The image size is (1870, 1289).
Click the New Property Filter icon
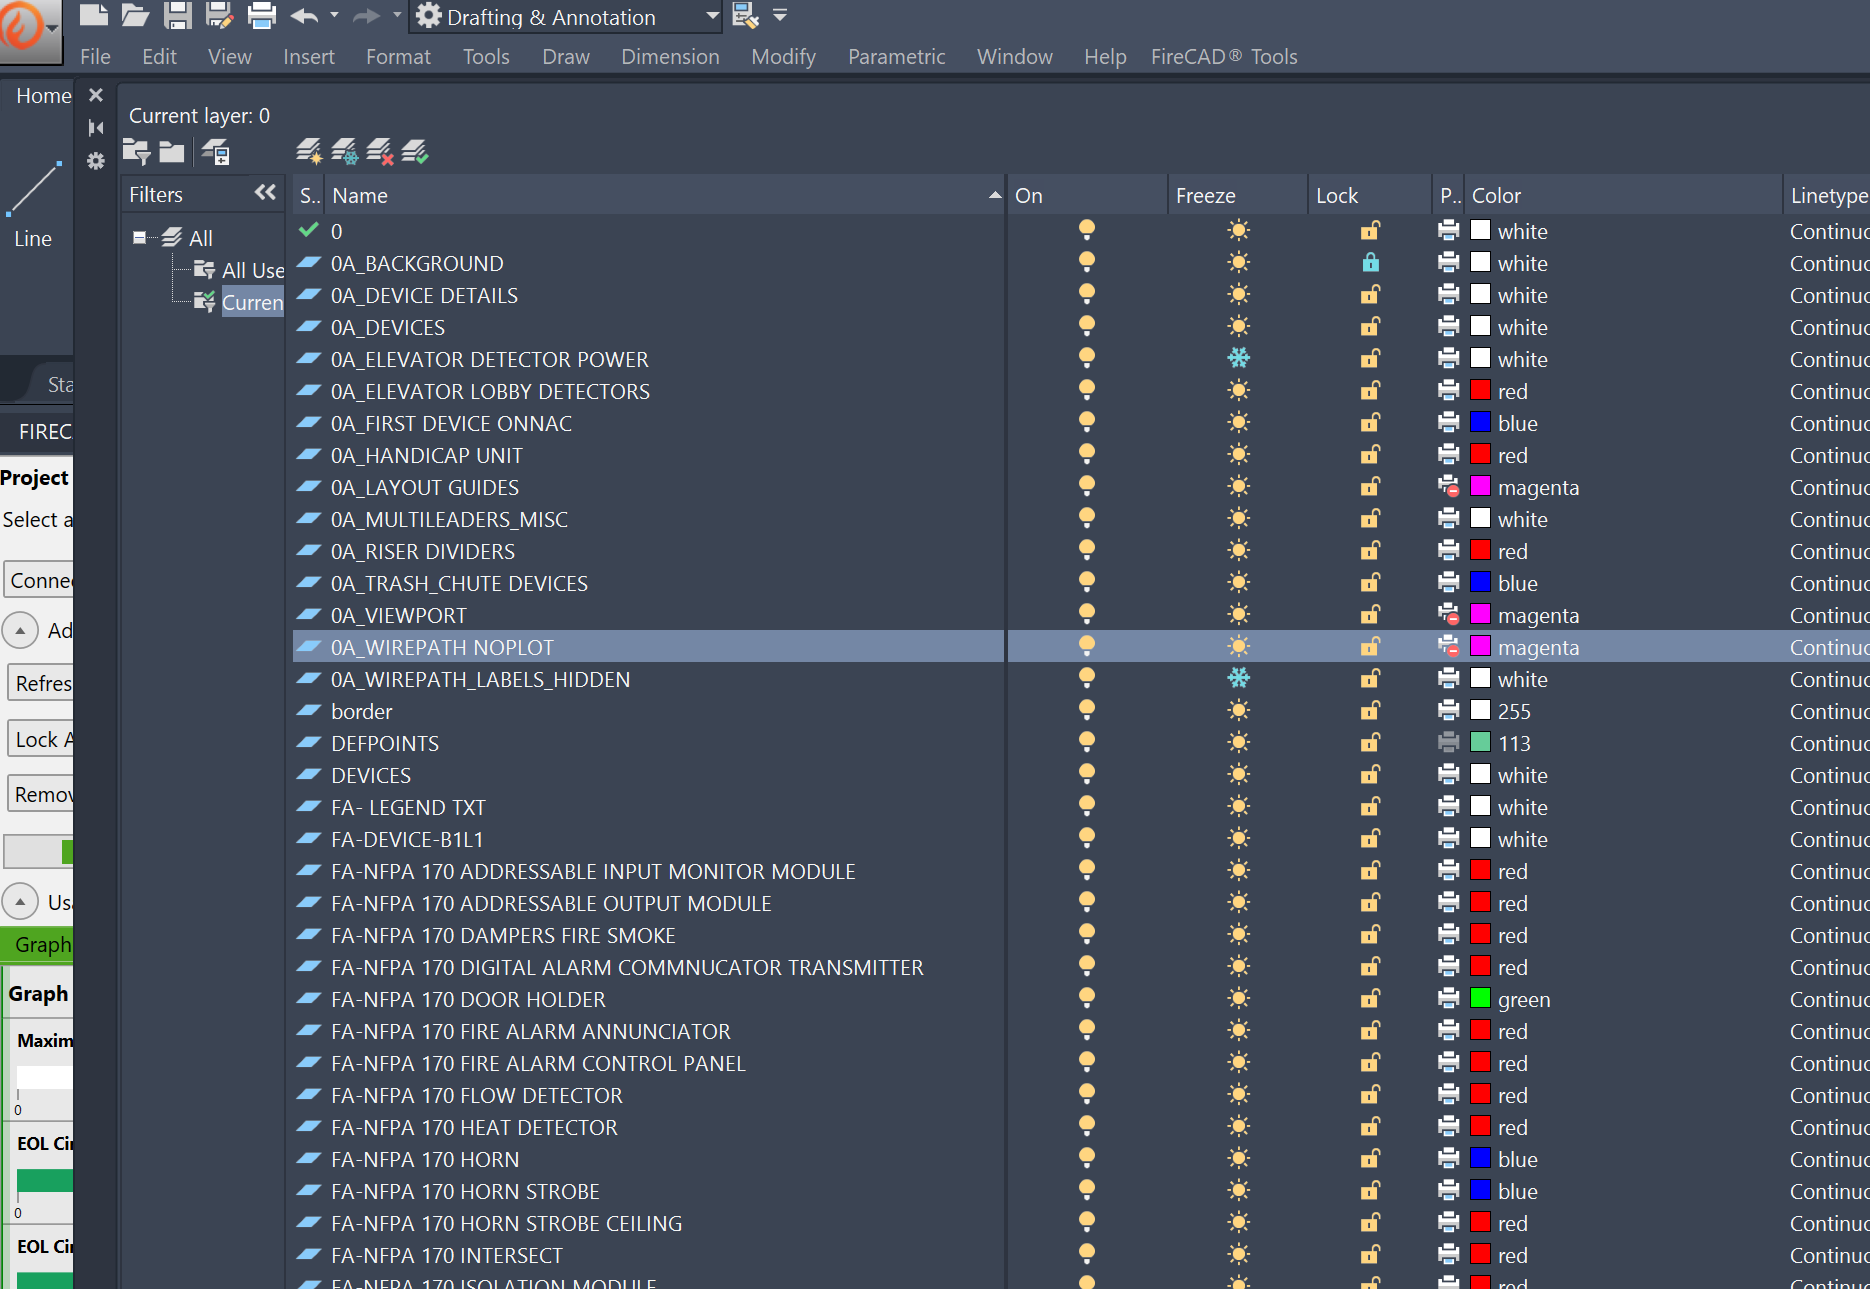pos(136,152)
